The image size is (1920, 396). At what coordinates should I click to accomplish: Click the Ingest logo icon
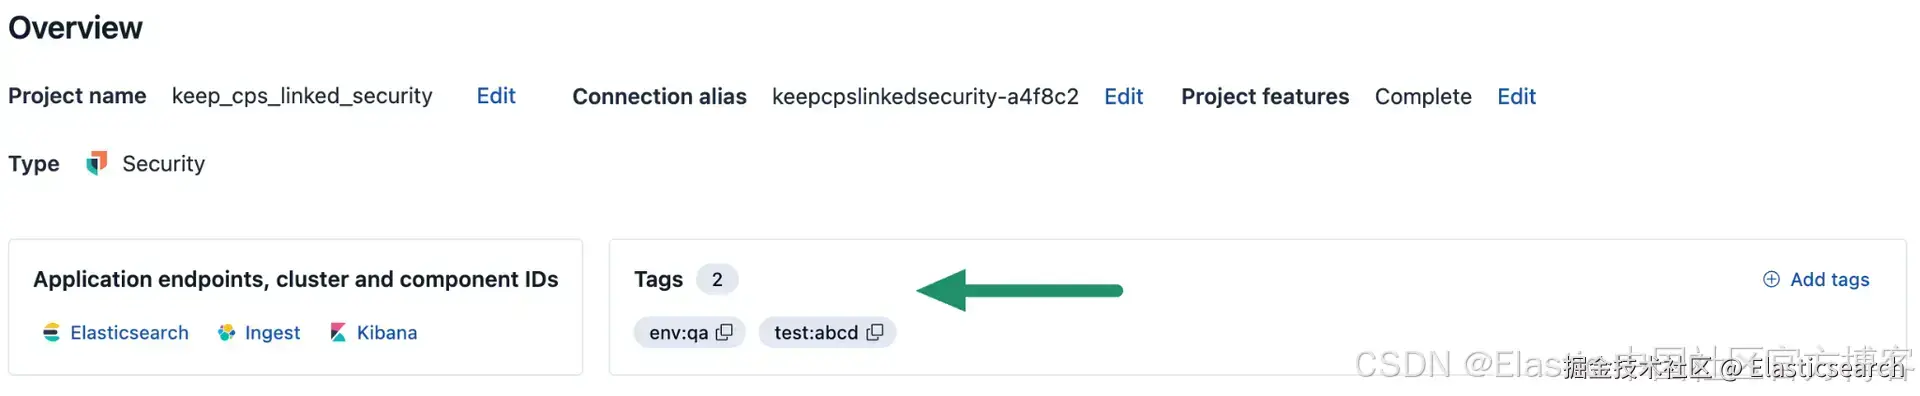point(227,333)
